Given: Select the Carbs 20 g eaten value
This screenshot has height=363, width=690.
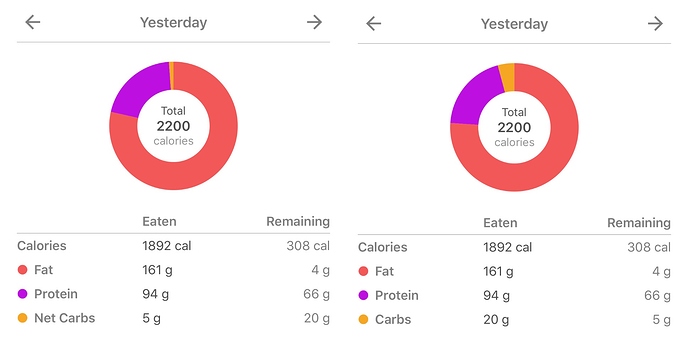Looking at the screenshot, I should (x=496, y=319).
